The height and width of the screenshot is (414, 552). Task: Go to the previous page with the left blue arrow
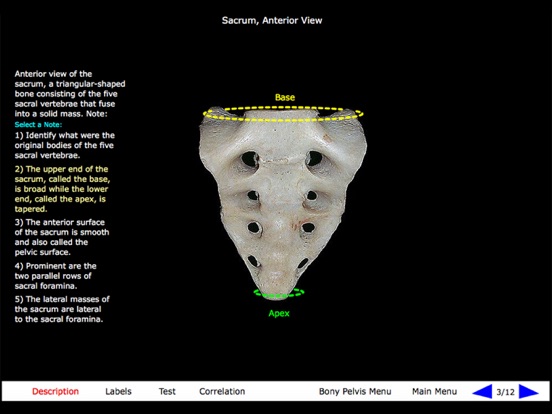click(482, 391)
